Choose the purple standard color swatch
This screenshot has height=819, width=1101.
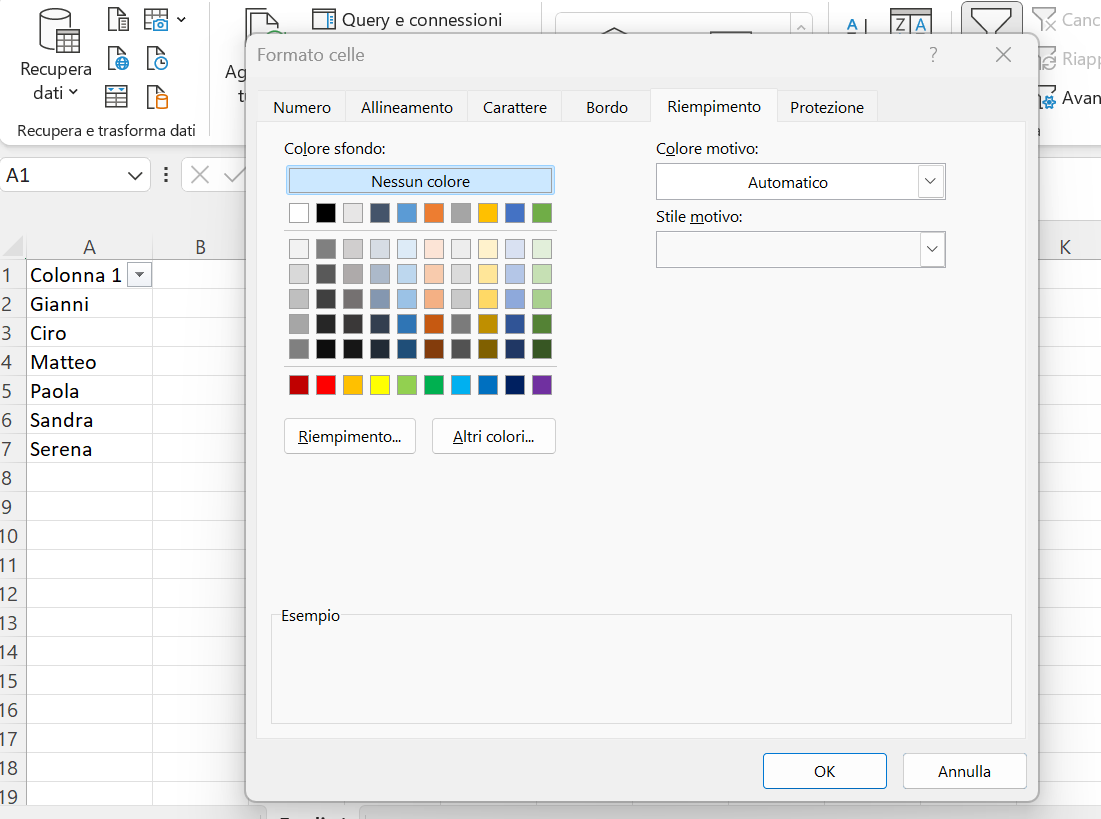(x=541, y=385)
